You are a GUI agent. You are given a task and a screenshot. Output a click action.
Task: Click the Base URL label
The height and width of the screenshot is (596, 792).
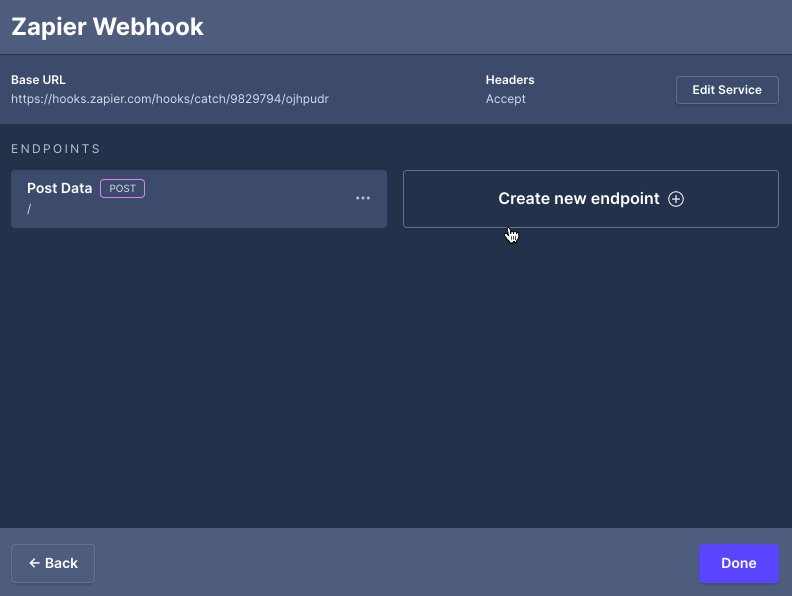pyautogui.click(x=38, y=80)
